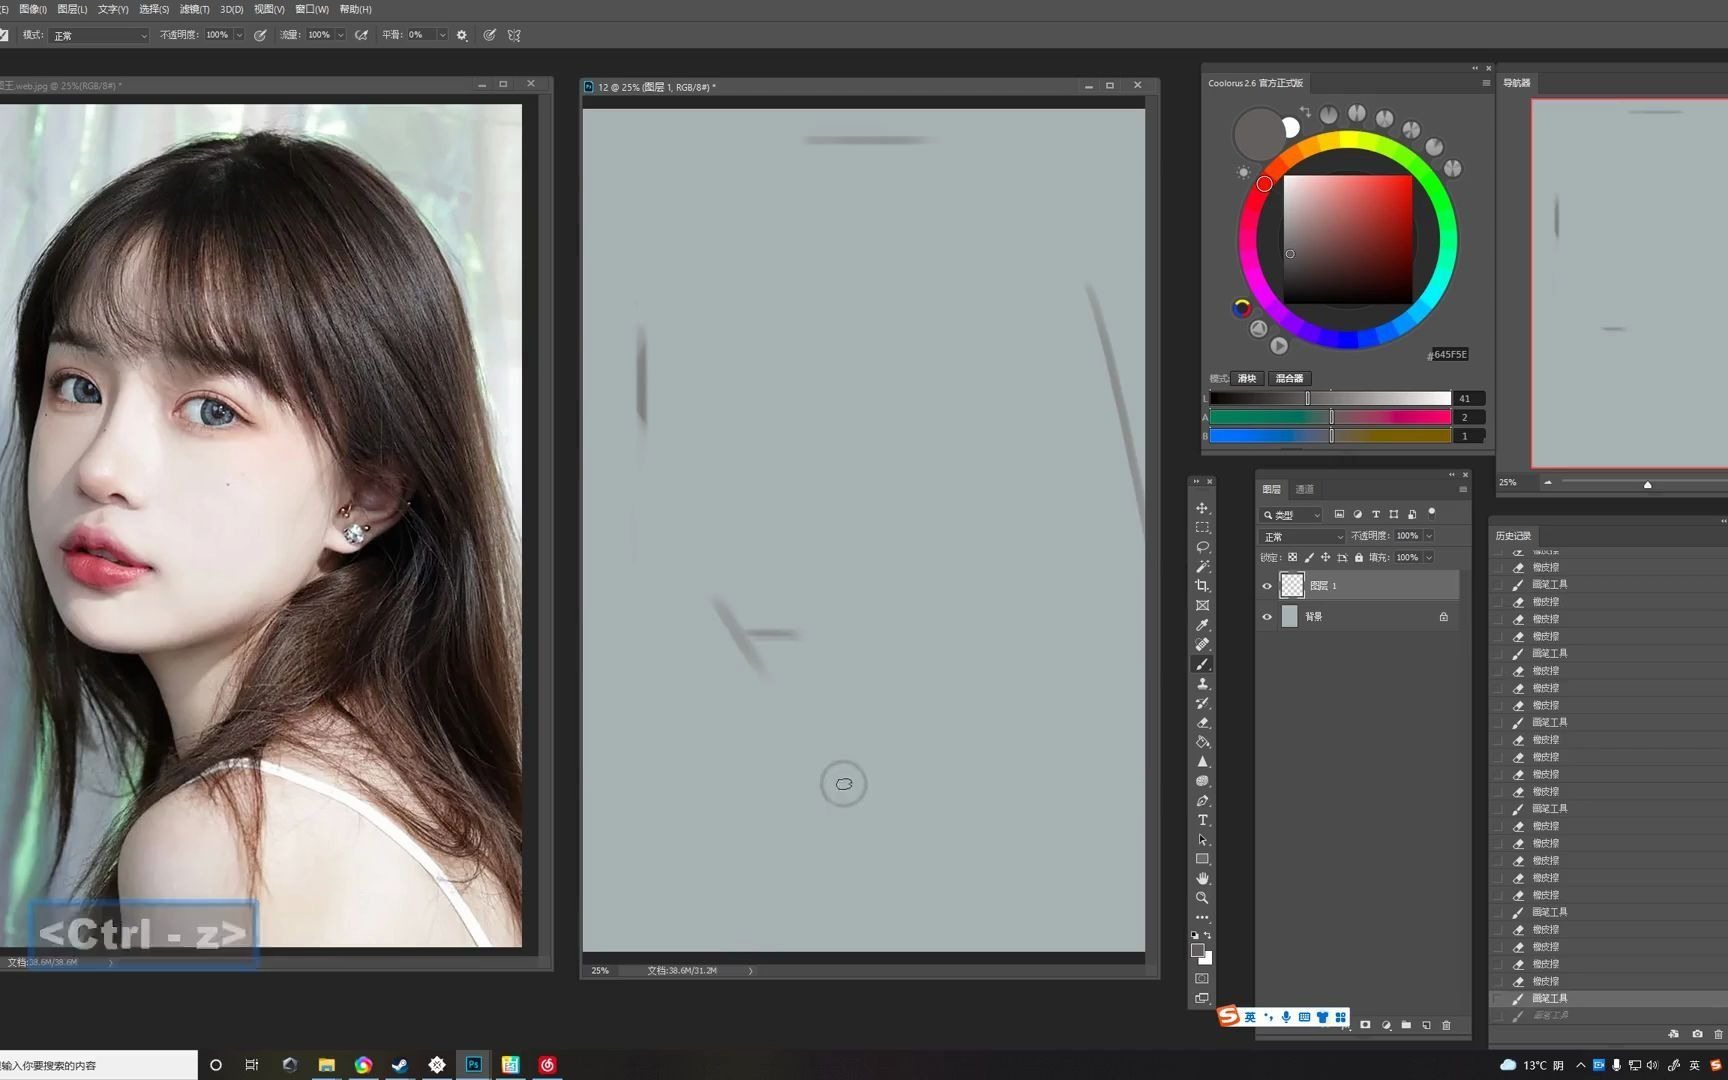Select the Eyedropper tool
This screenshot has width=1728, height=1080.
click(1202, 625)
